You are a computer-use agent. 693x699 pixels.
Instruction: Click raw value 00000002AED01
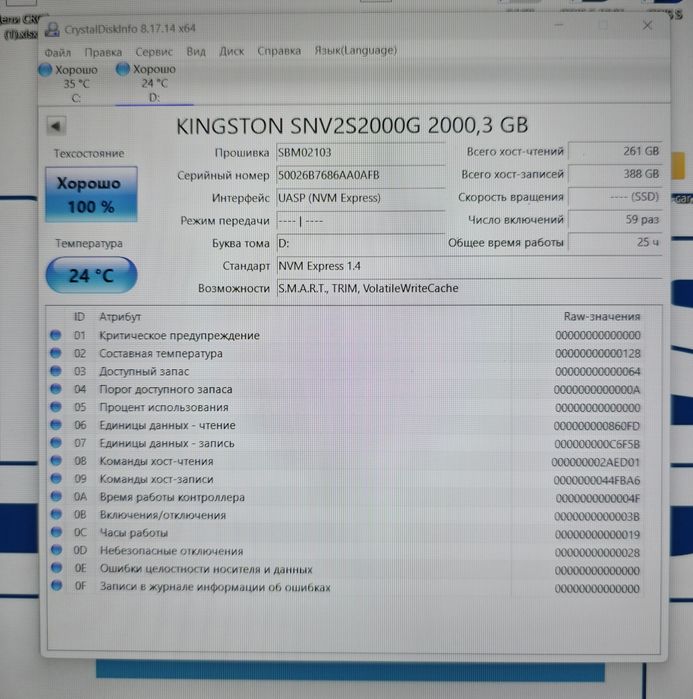click(x=596, y=462)
